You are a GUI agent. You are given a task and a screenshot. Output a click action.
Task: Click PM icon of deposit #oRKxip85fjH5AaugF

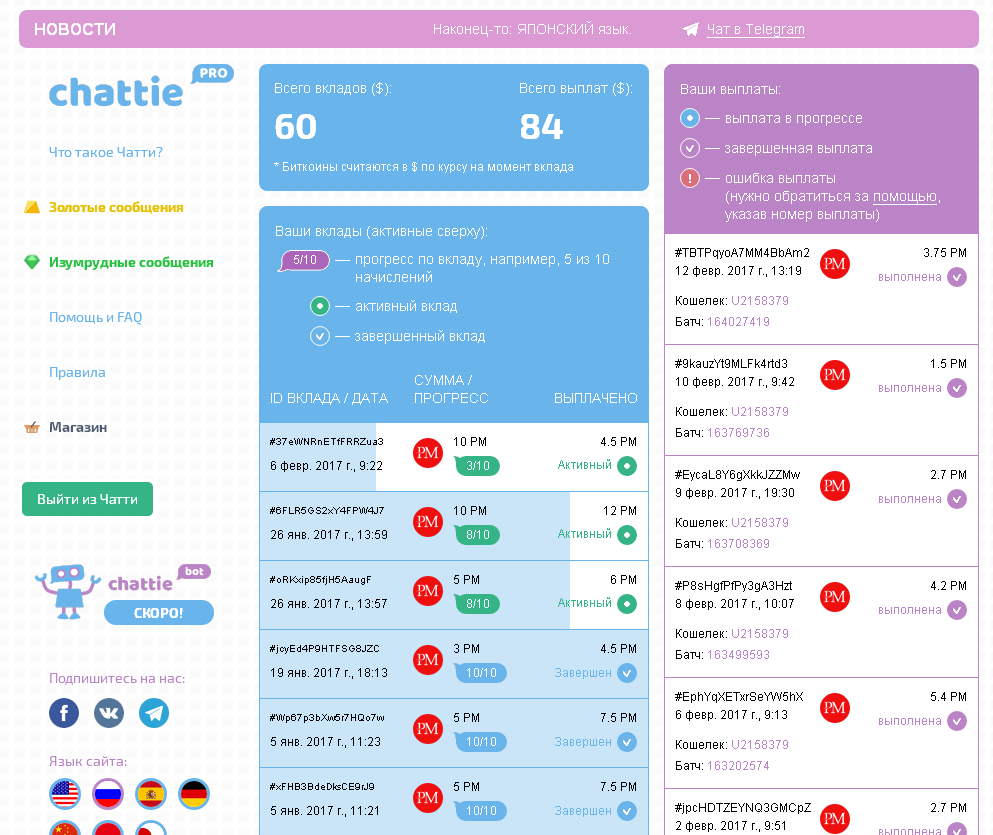coord(427,591)
